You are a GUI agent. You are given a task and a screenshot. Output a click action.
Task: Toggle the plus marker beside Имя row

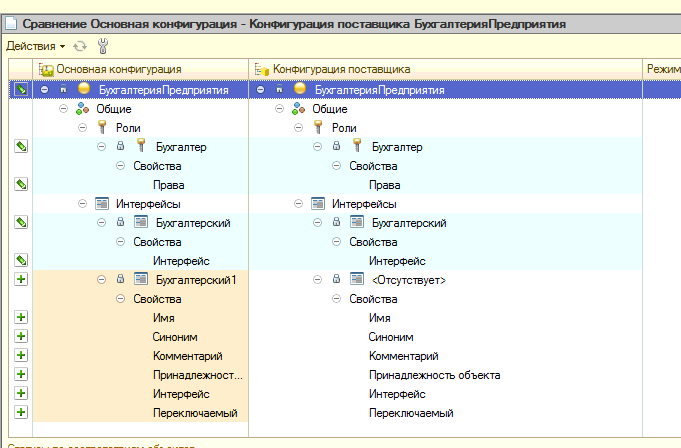21,318
